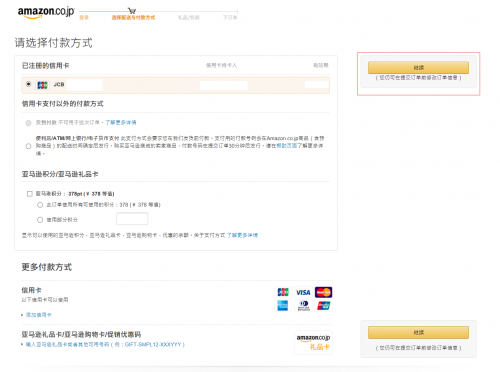Click the UnionPay card logo
Image resolution: width=500 pixels, height=372 pixels.
tap(323, 305)
